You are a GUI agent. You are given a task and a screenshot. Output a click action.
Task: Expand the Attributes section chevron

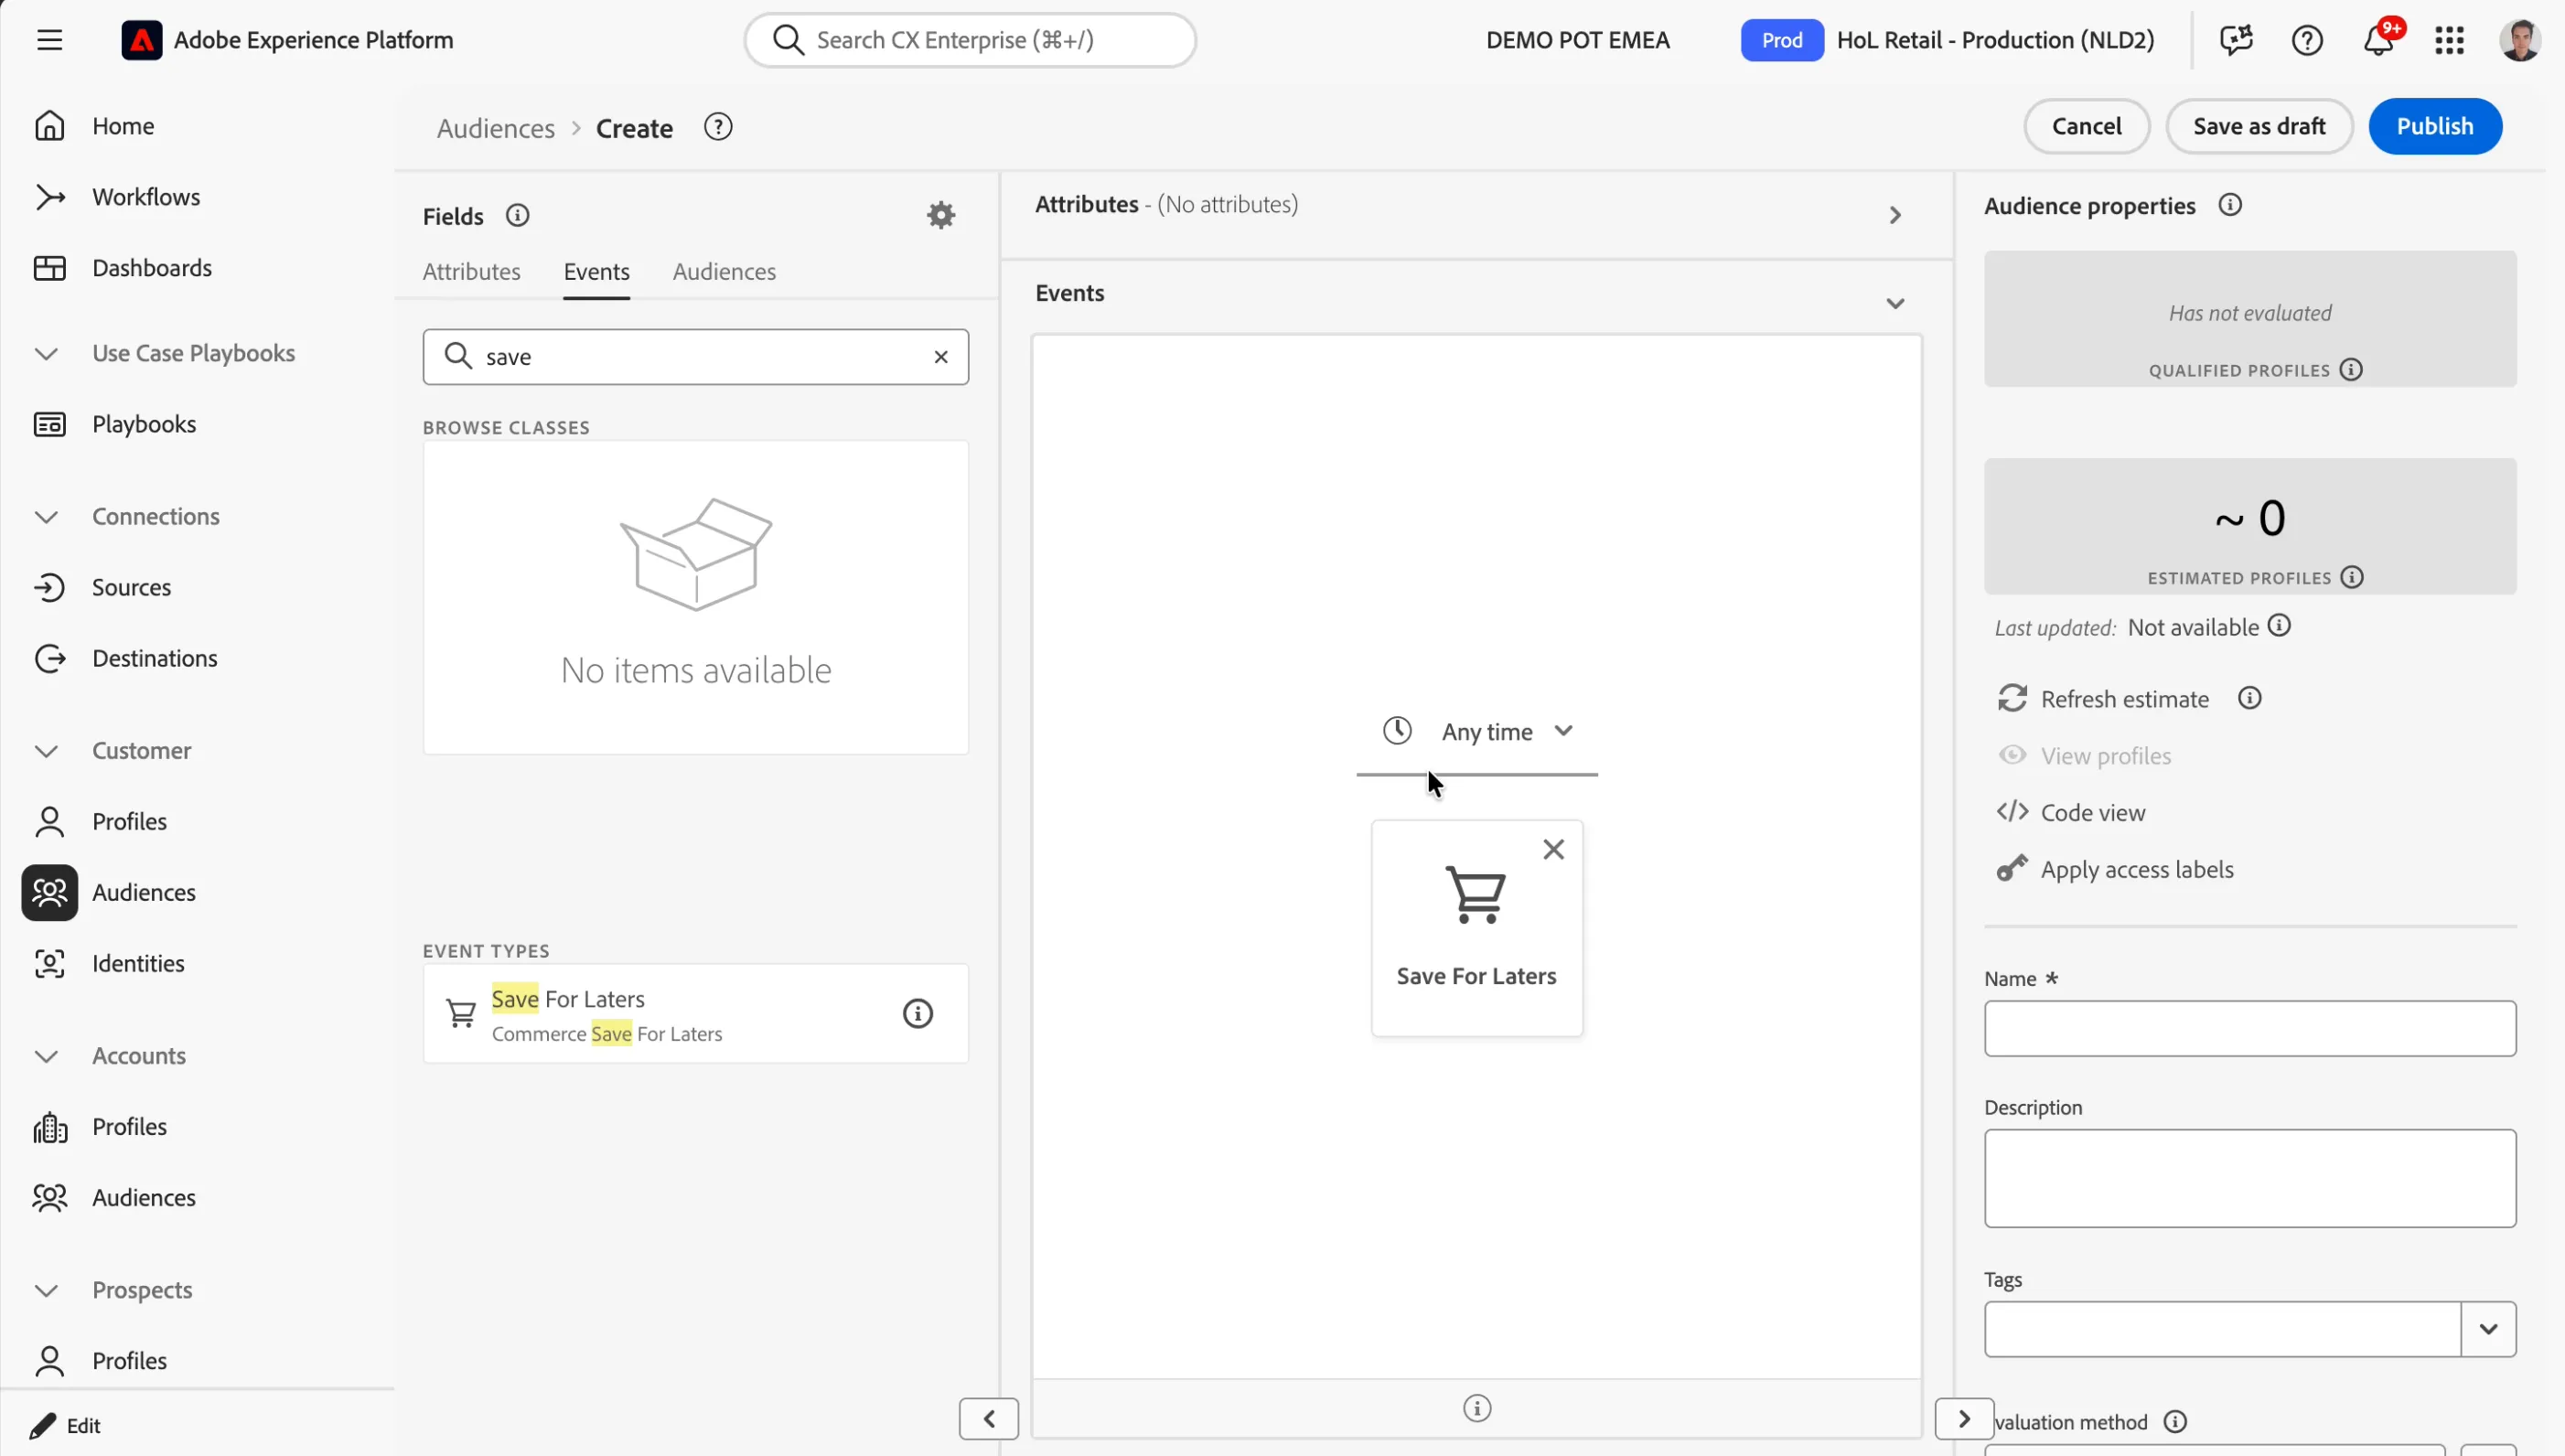coord(1895,215)
